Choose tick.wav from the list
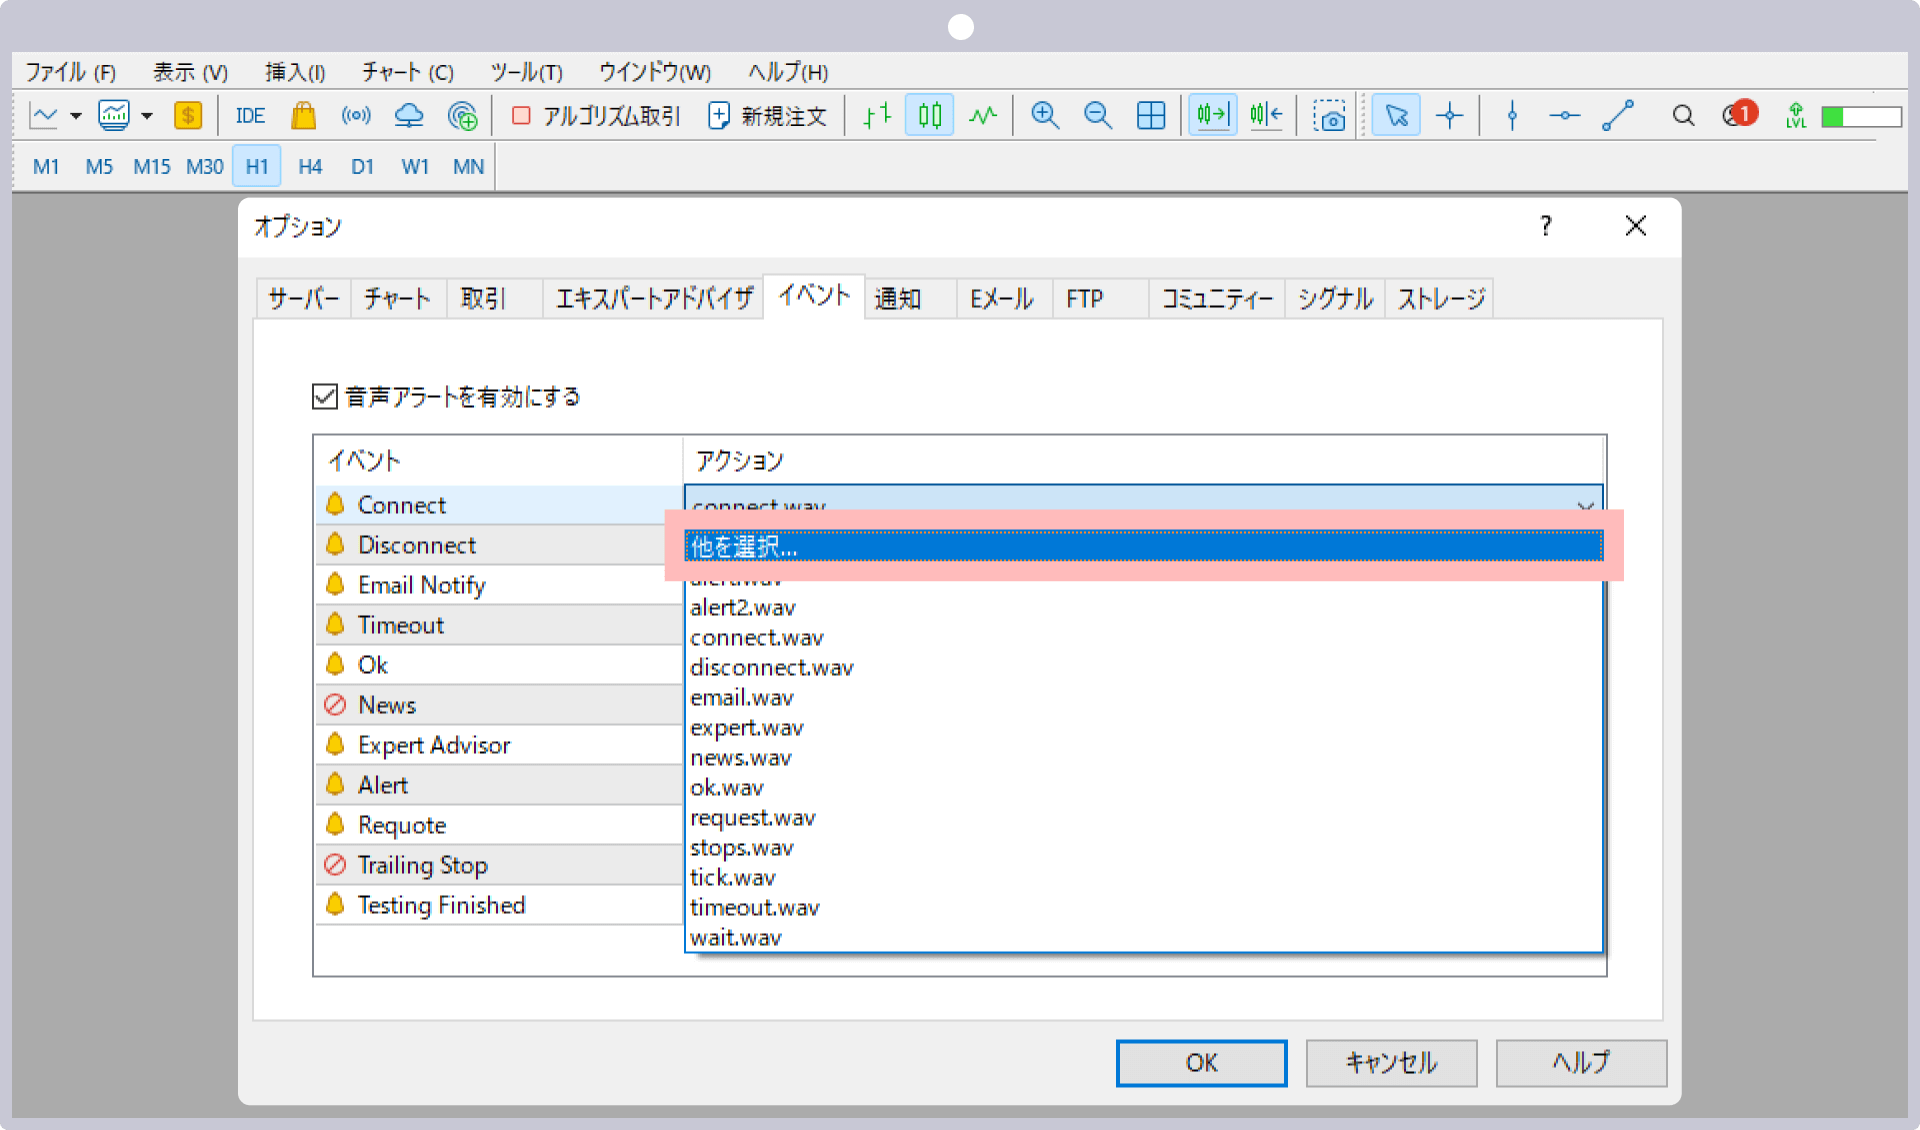1920x1130 pixels. click(1143, 878)
